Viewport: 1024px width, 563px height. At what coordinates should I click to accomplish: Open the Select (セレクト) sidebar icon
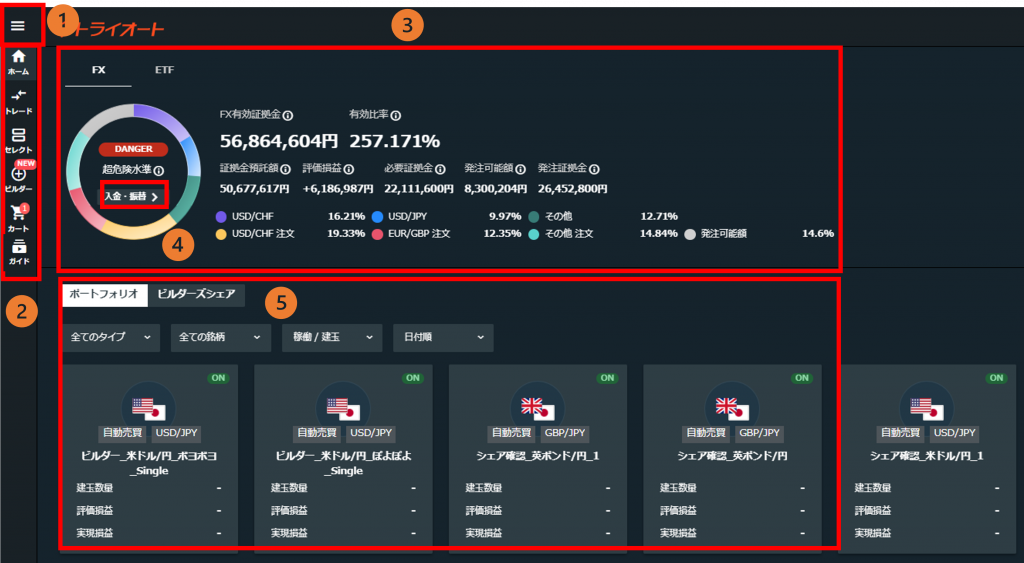[x=18, y=140]
